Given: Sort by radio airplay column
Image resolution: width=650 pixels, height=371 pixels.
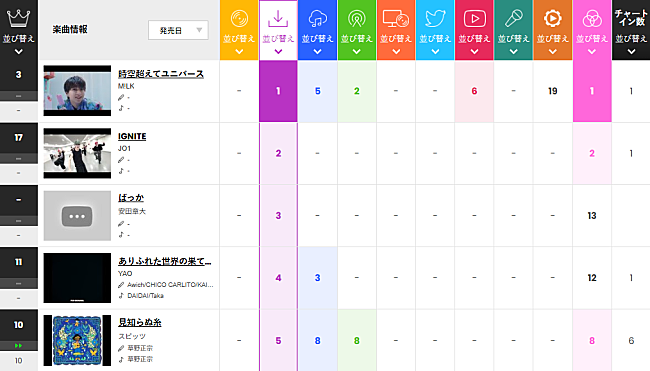Looking at the screenshot, I should point(357,44).
